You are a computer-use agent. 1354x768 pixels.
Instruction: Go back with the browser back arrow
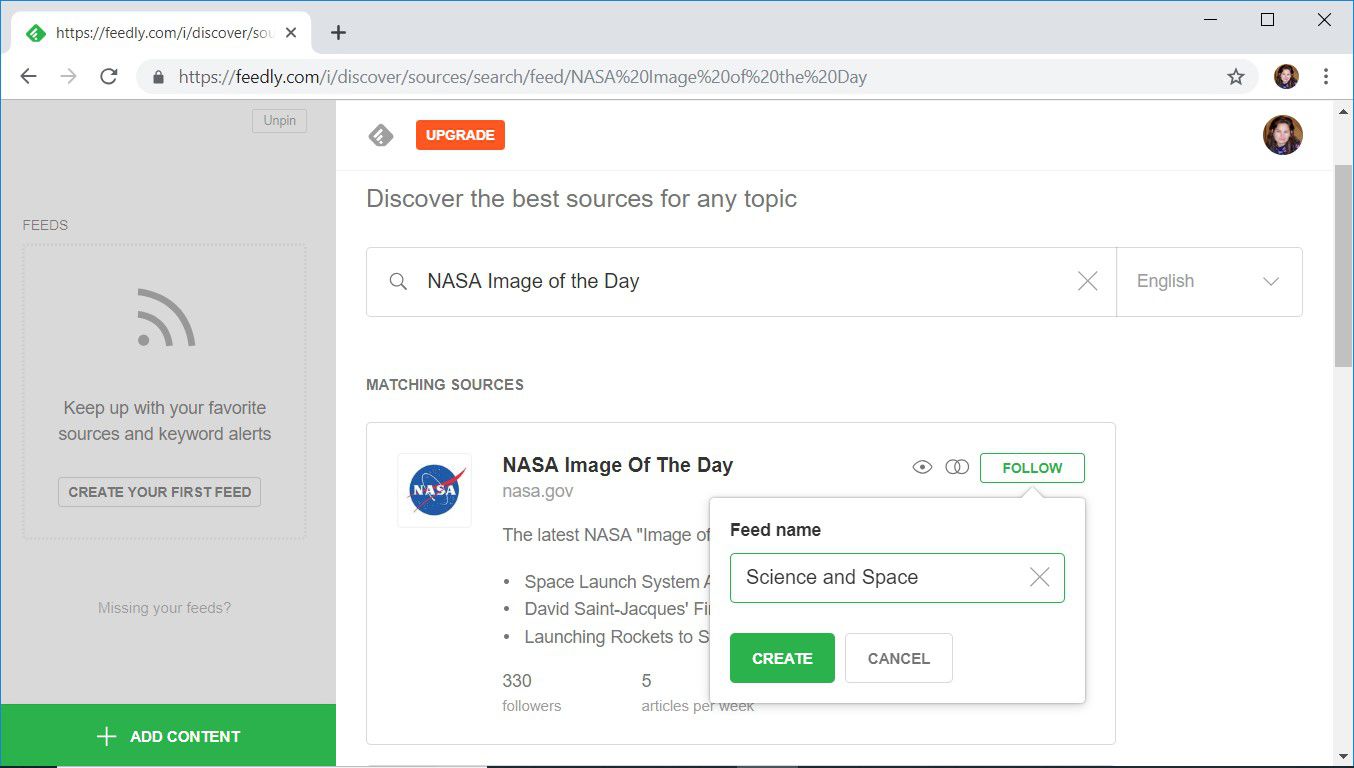28,77
